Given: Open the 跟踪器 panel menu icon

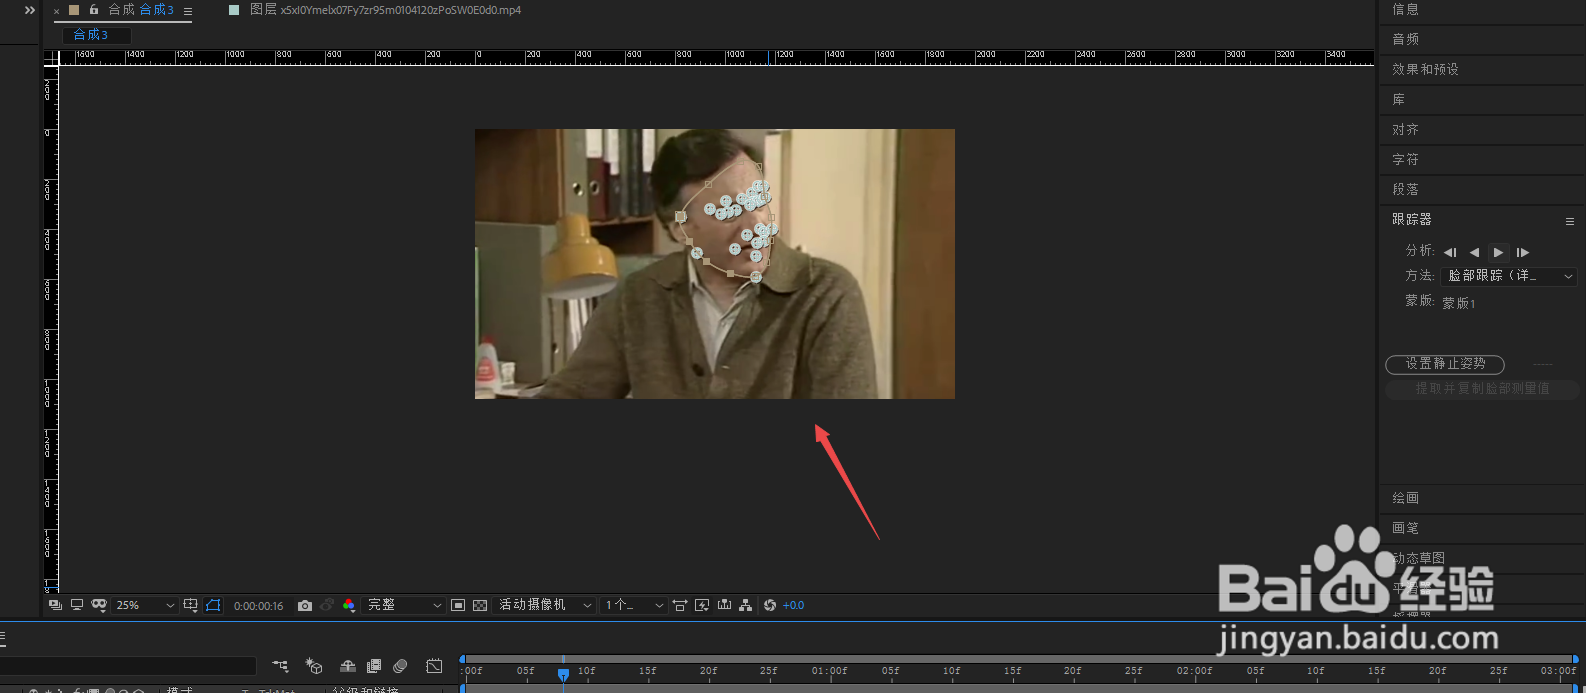Looking at the screenshot, I should pyautogui.click(x=1570, y=221).
